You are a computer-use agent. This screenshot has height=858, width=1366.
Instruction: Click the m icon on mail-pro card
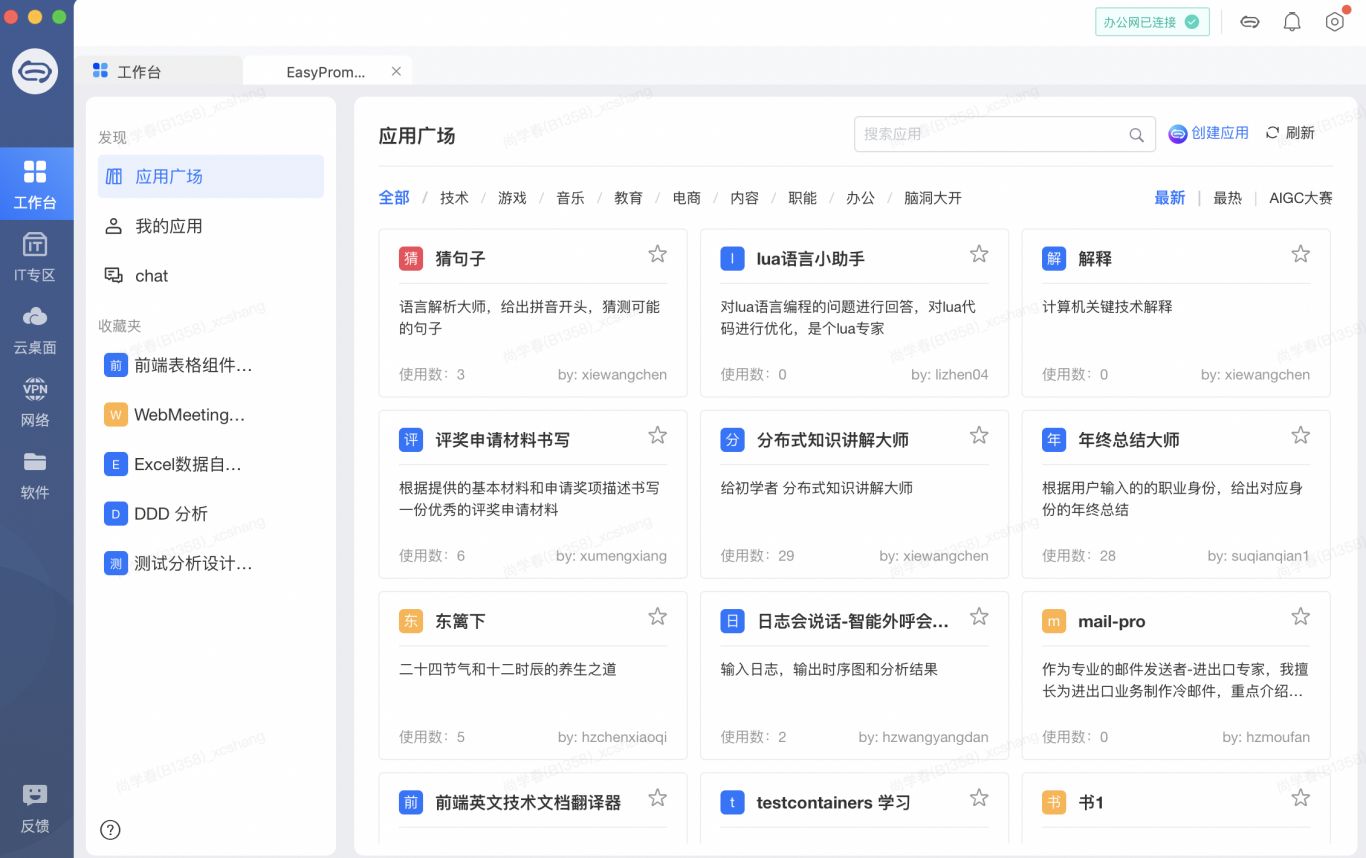pos(1054,621)
